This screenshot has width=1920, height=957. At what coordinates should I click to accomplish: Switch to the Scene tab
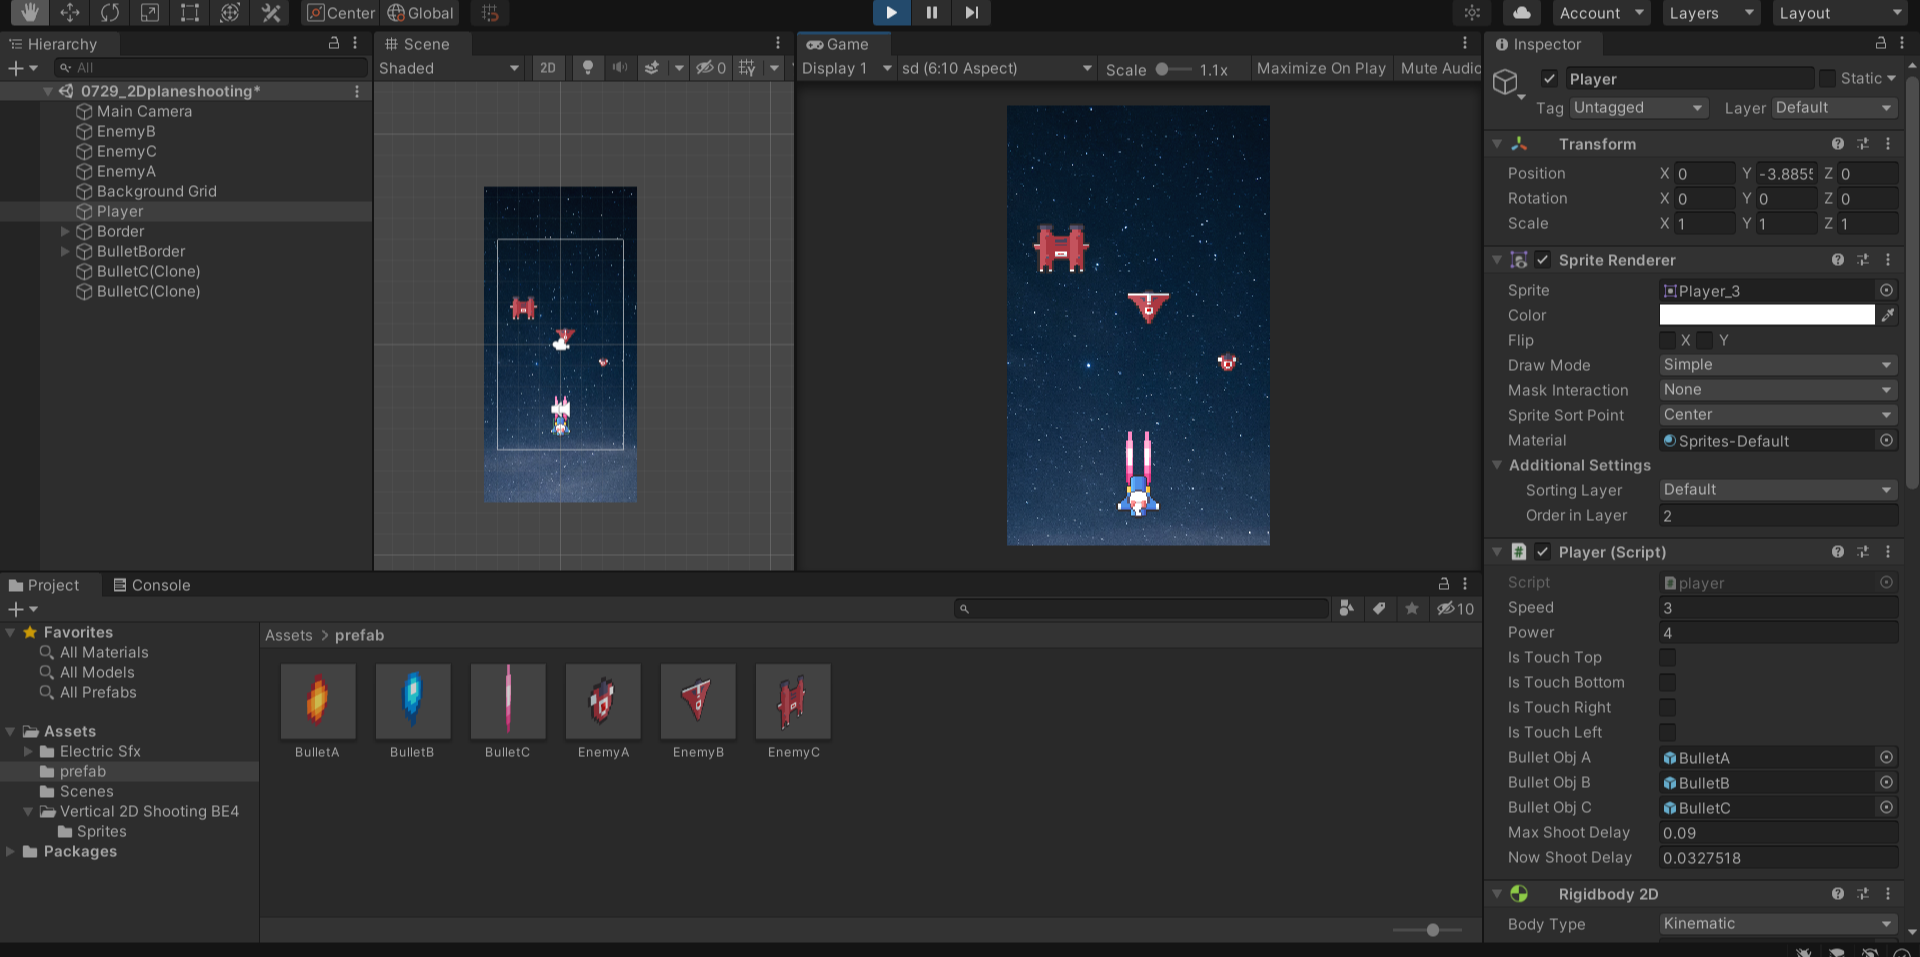(417, 44)
